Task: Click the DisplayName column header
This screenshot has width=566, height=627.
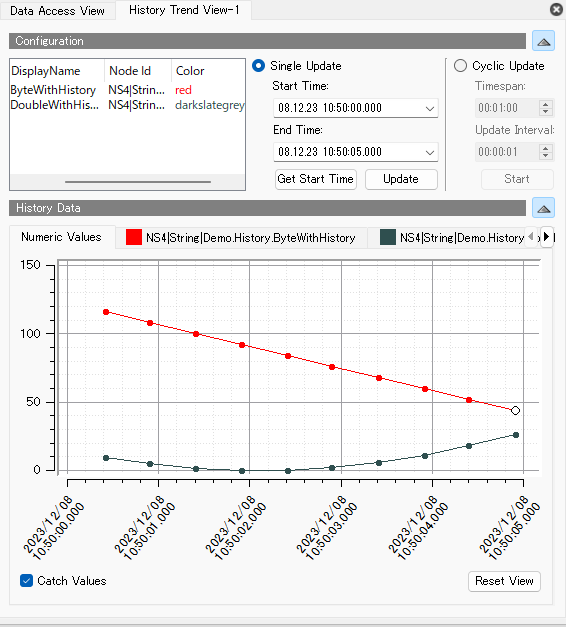Action: (57, 71)
